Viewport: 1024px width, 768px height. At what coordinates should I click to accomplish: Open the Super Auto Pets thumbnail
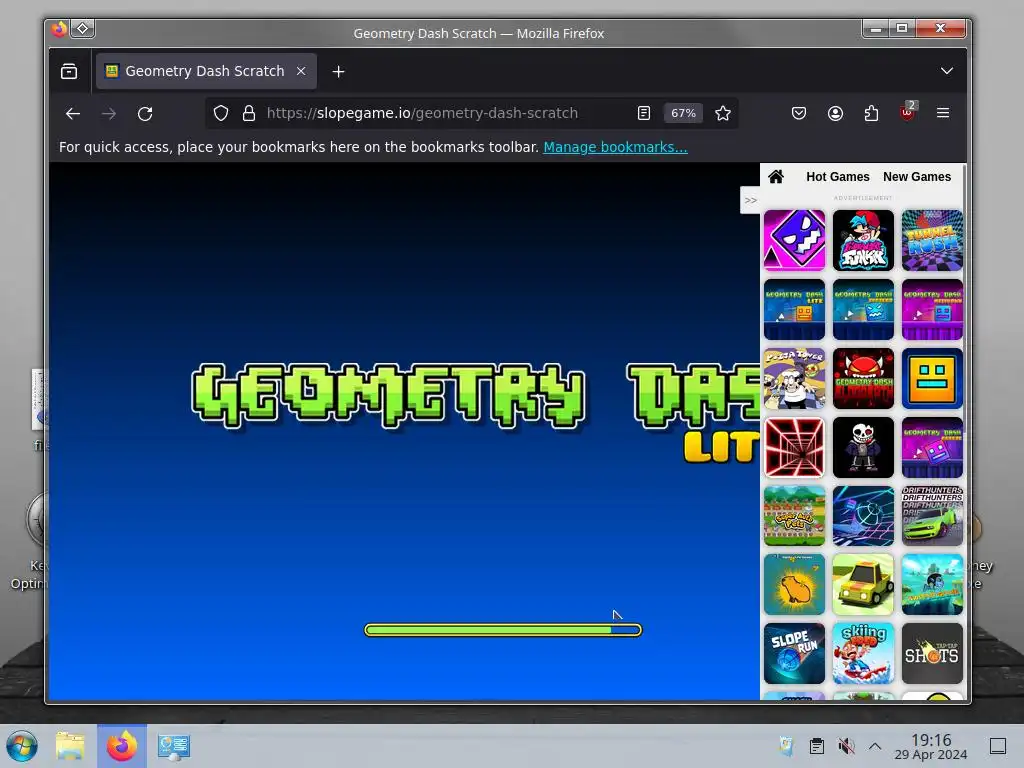794,516
